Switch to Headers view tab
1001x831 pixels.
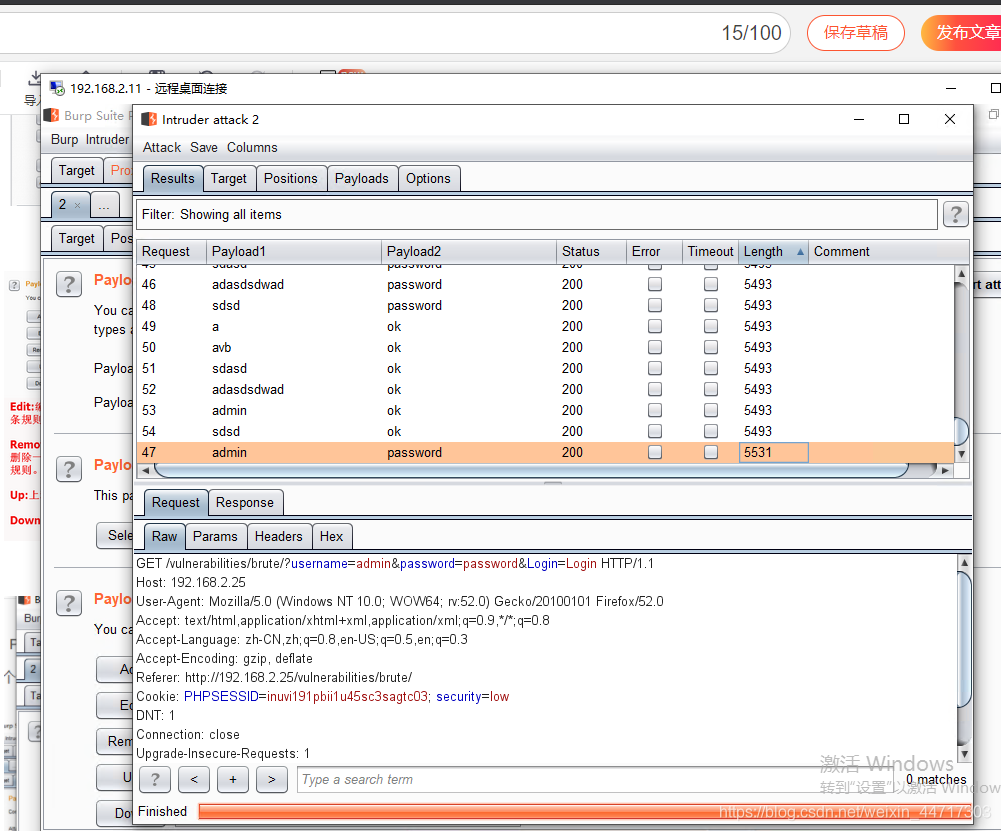(x=278, y=537)
